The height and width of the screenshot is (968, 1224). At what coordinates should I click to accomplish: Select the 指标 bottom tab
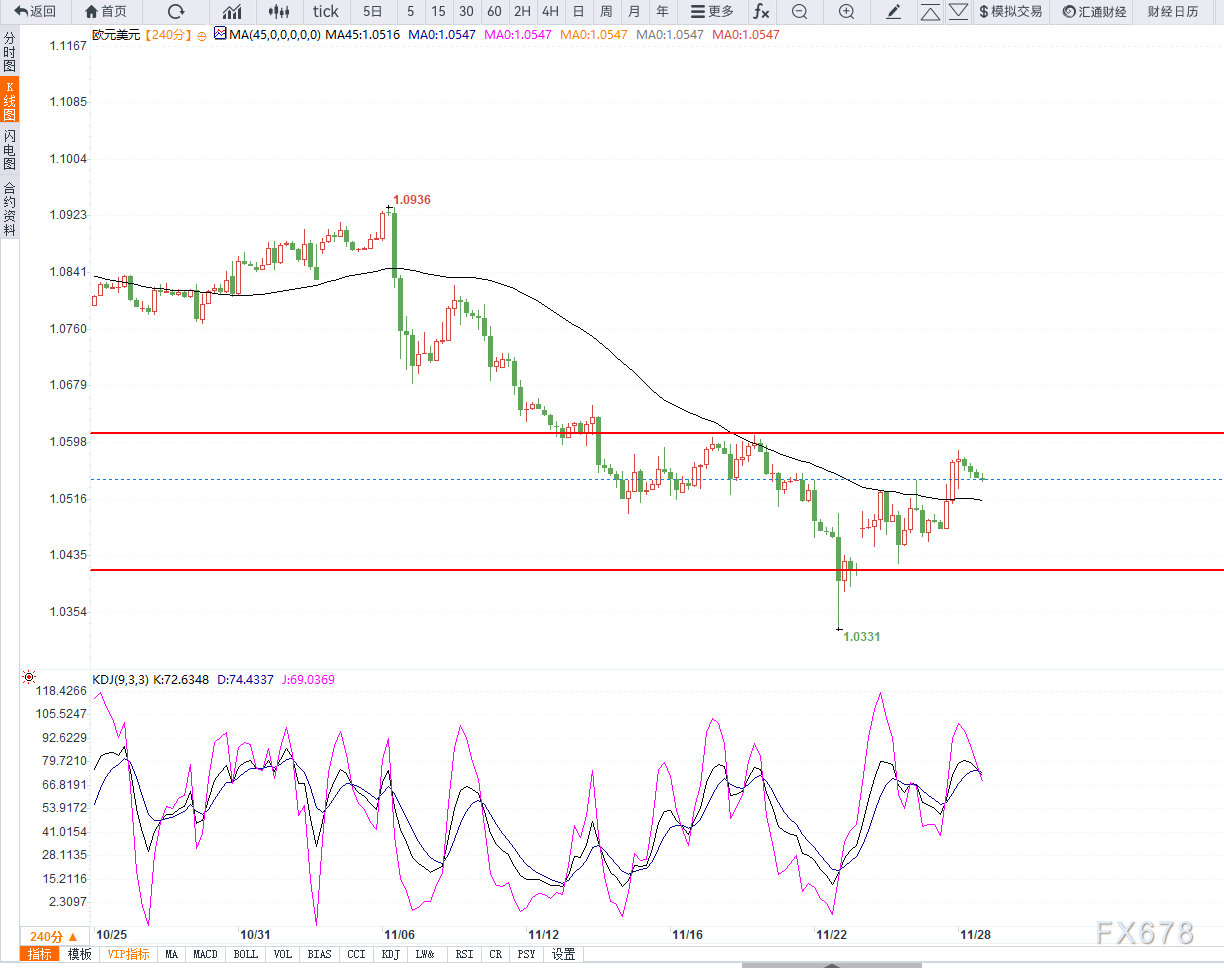[x=40, y=955]
